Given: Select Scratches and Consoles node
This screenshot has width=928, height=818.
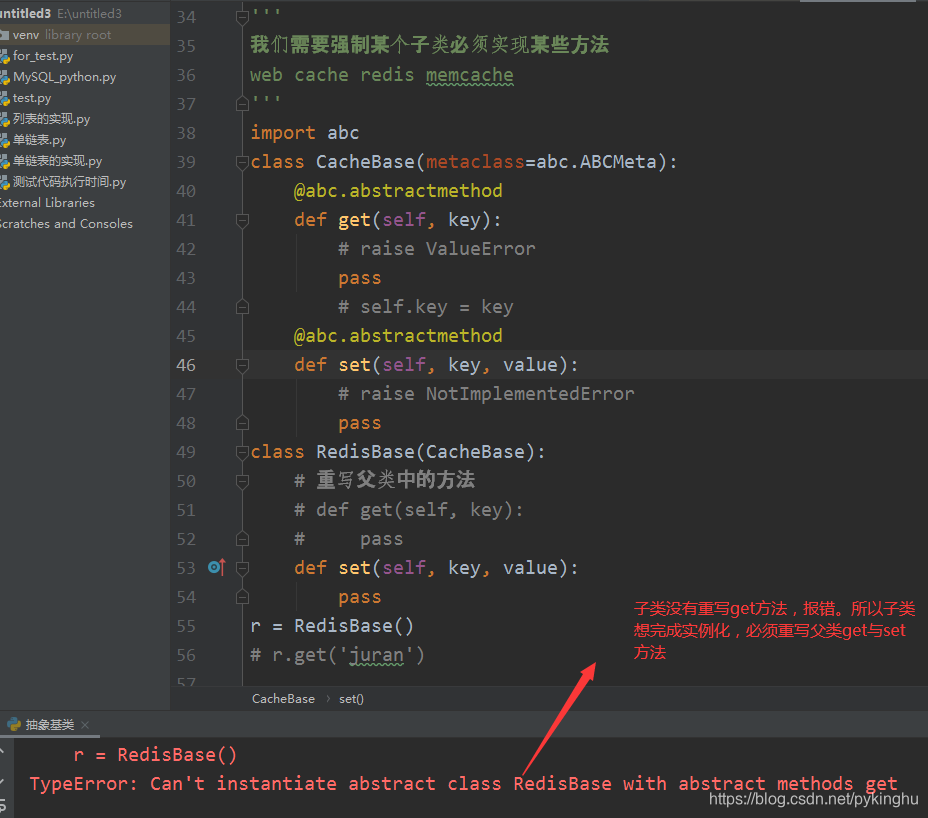Looking at the screenshot, I should click(x=66, y=224).
